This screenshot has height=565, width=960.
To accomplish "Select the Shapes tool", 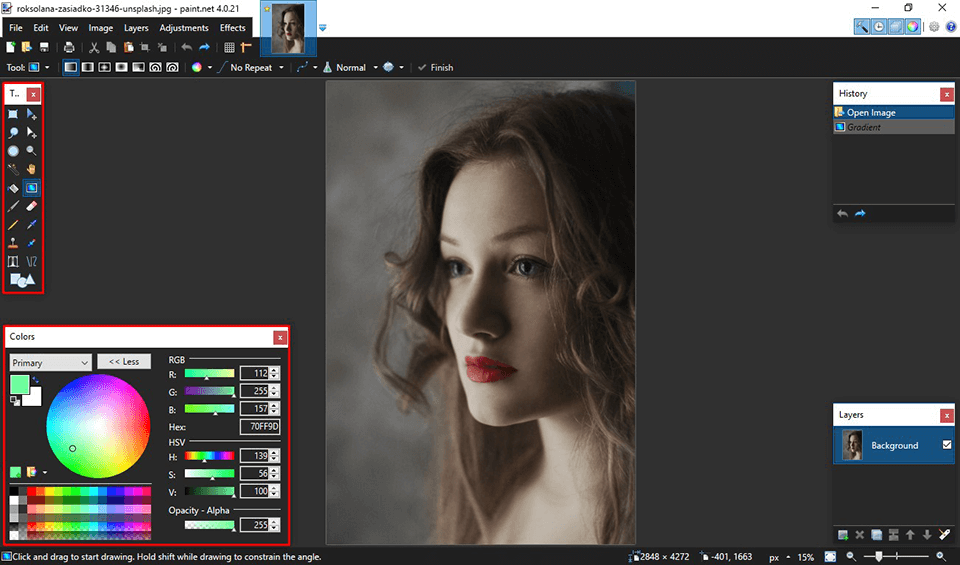I will tap(22, 280).
